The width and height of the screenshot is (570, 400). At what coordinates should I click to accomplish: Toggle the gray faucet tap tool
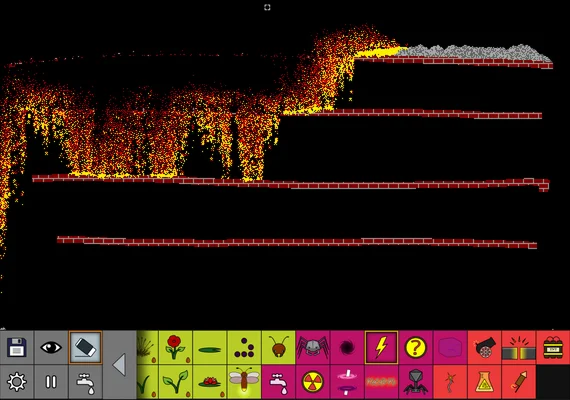[x=85, y=382]
